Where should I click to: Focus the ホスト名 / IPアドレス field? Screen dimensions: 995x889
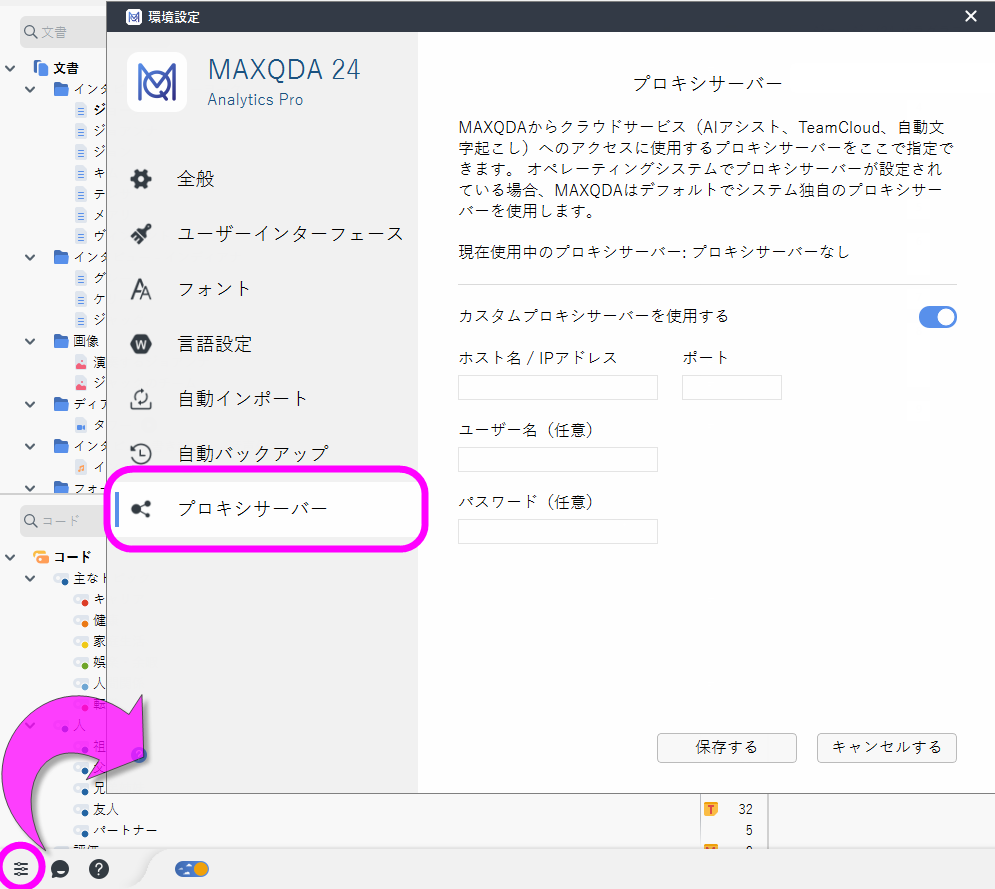point(558,387)
